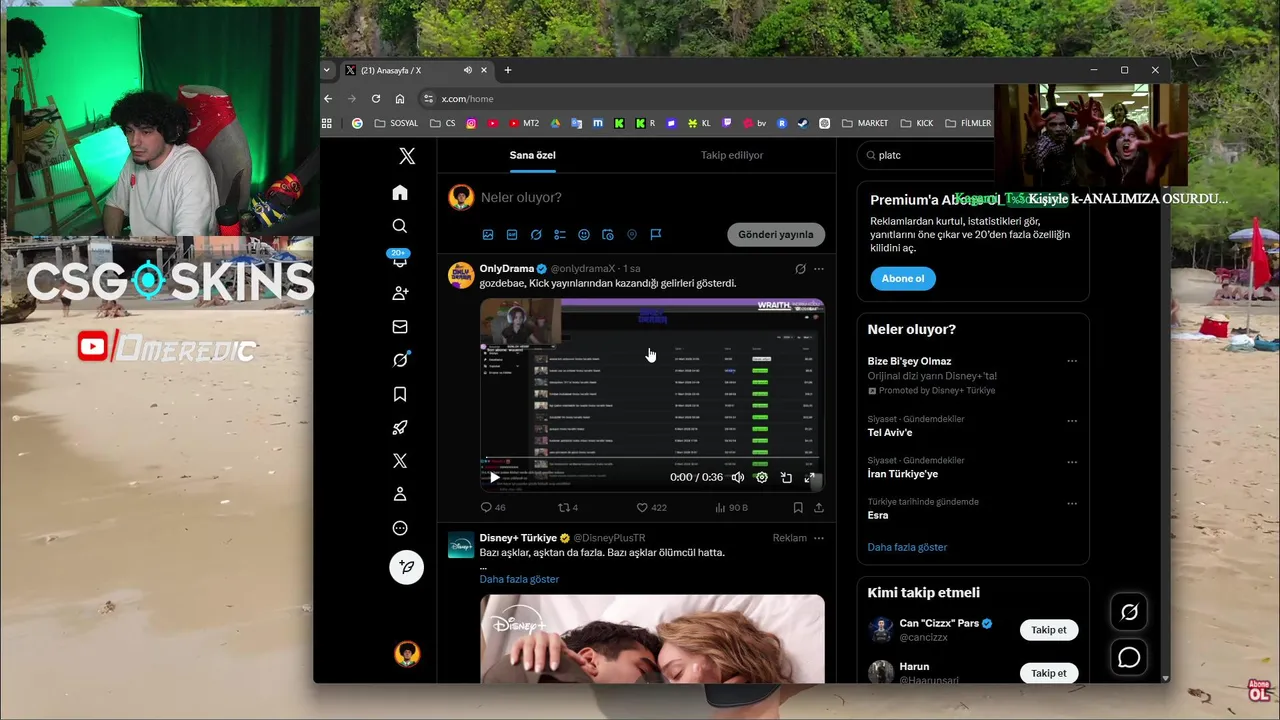Open floating chat messages button

(x=1129, y=657)
